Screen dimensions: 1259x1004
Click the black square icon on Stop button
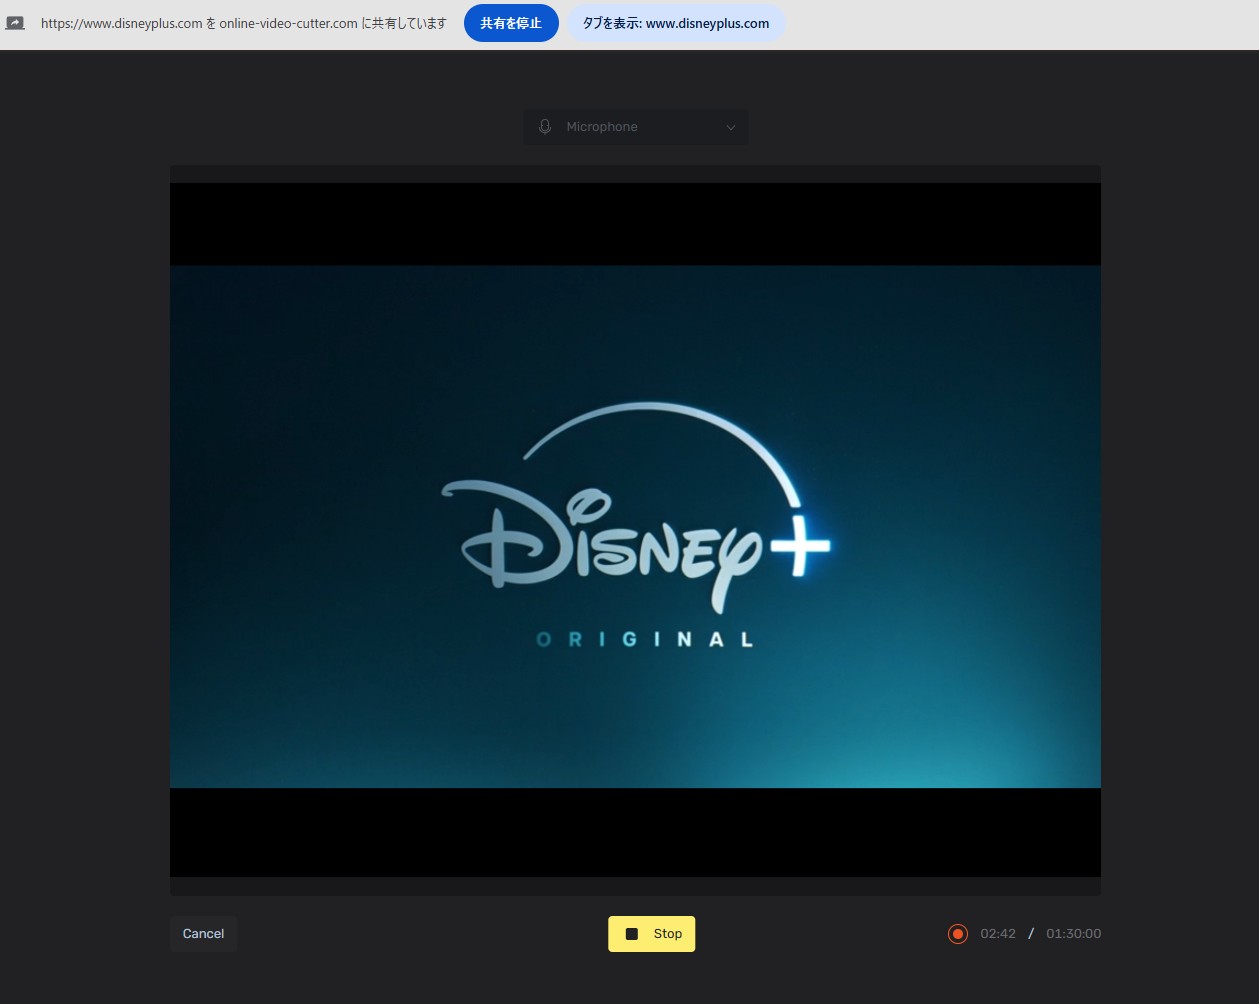tap(632, 934)
